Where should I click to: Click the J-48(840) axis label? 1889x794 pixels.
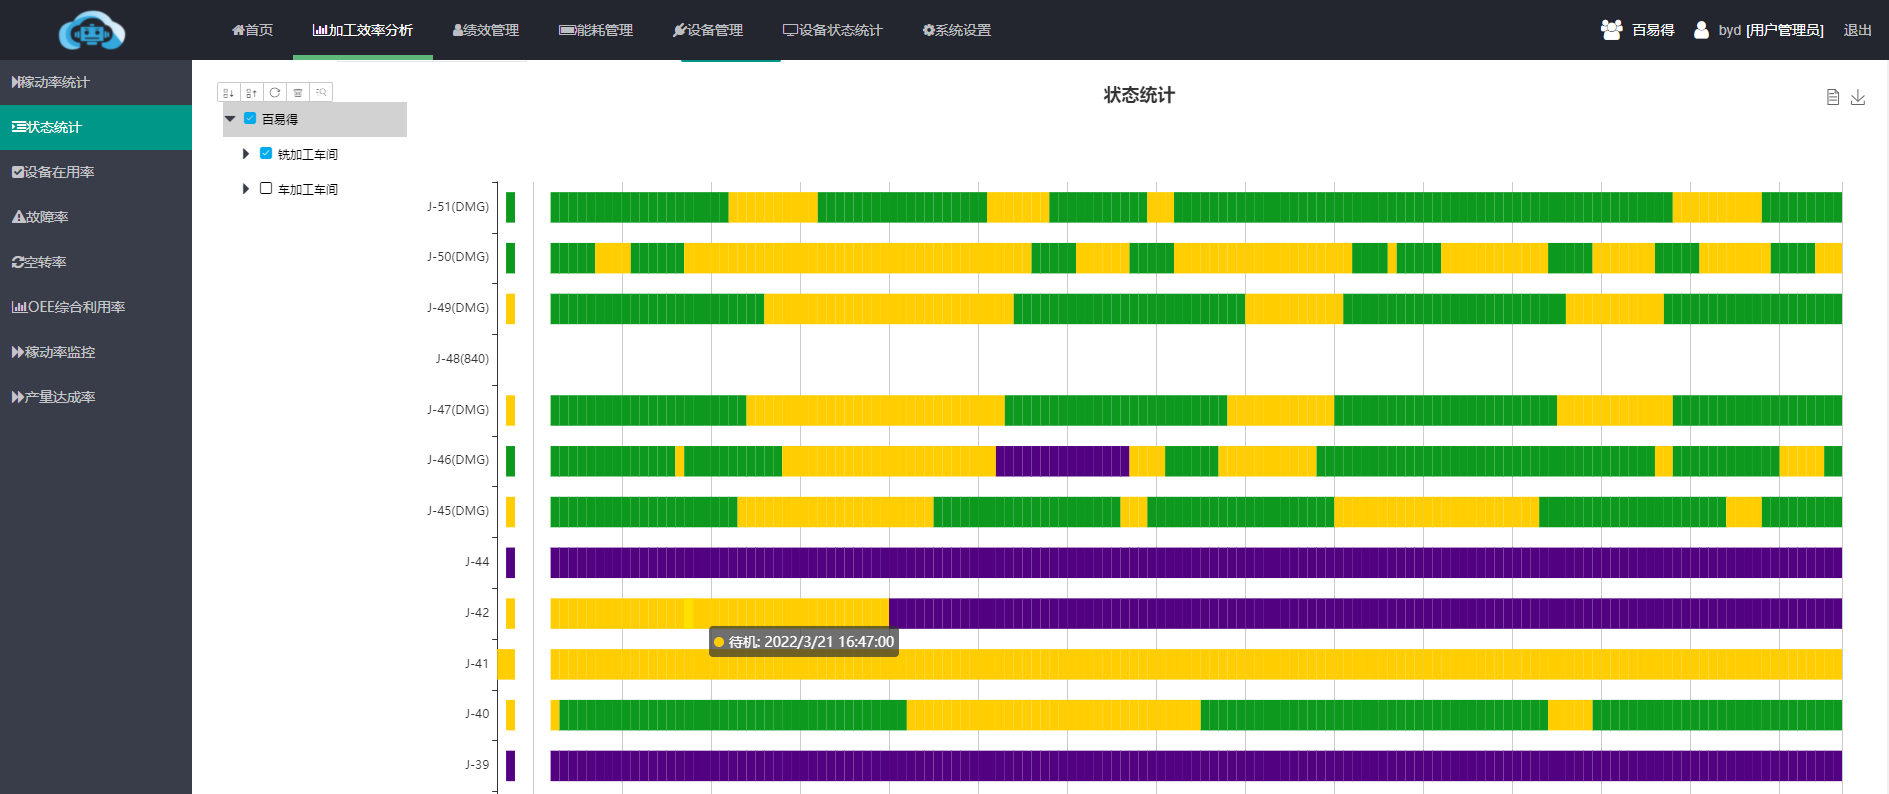[x=462, y=359]
